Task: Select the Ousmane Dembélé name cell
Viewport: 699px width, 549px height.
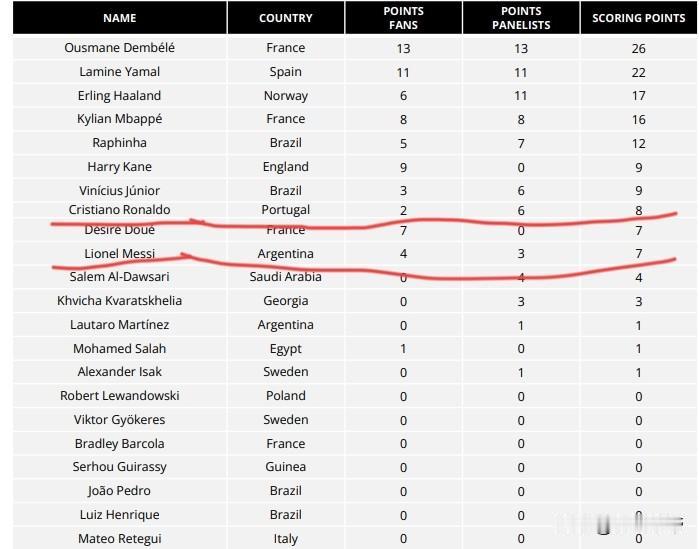Action: [x=119, y=48]
